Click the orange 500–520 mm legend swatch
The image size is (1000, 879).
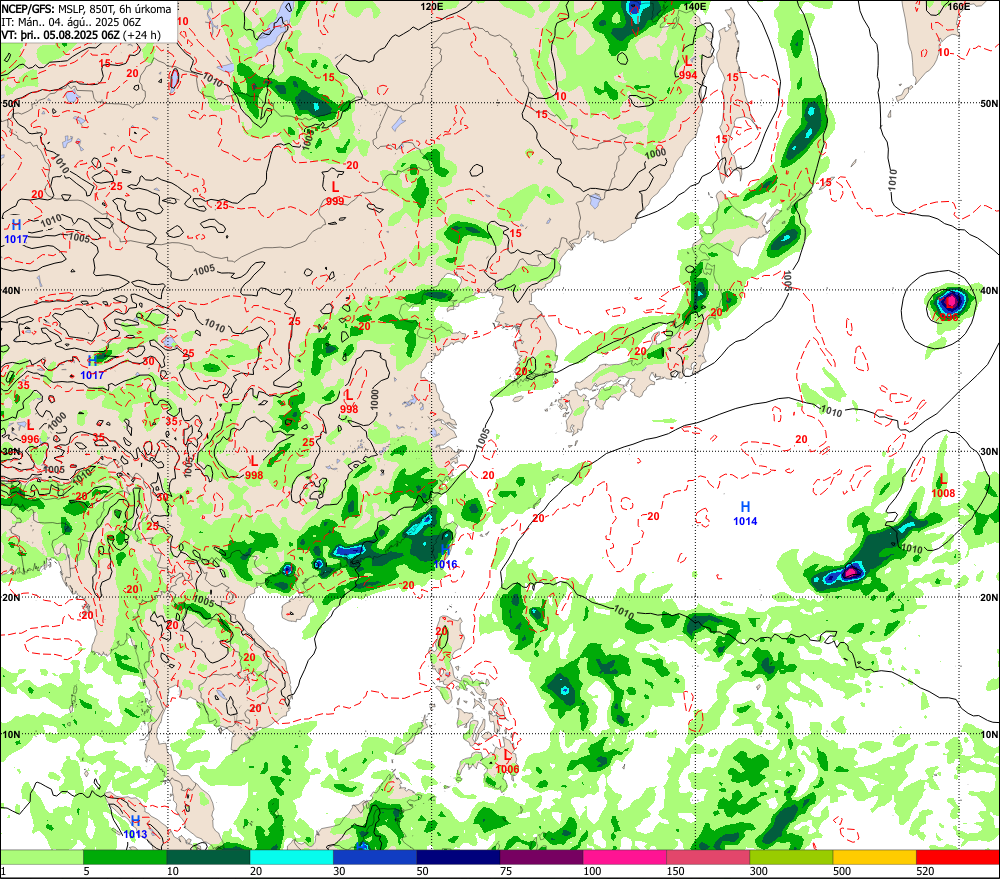874,857
